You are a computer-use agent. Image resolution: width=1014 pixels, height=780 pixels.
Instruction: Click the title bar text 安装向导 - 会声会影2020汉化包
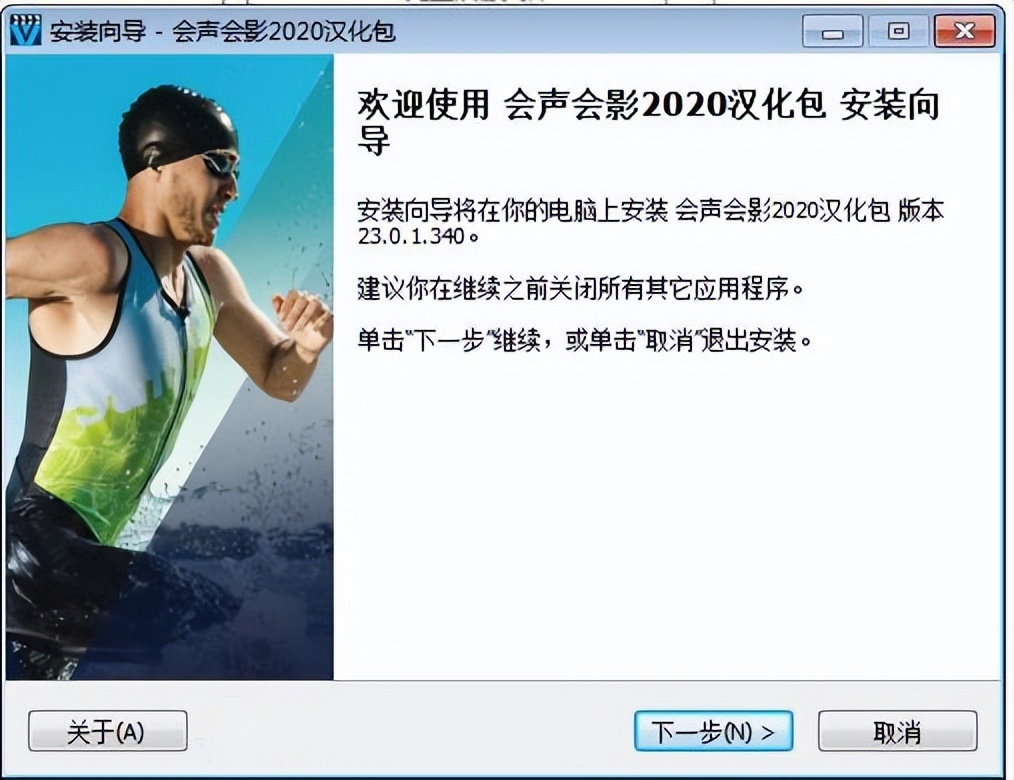(222, 31)
